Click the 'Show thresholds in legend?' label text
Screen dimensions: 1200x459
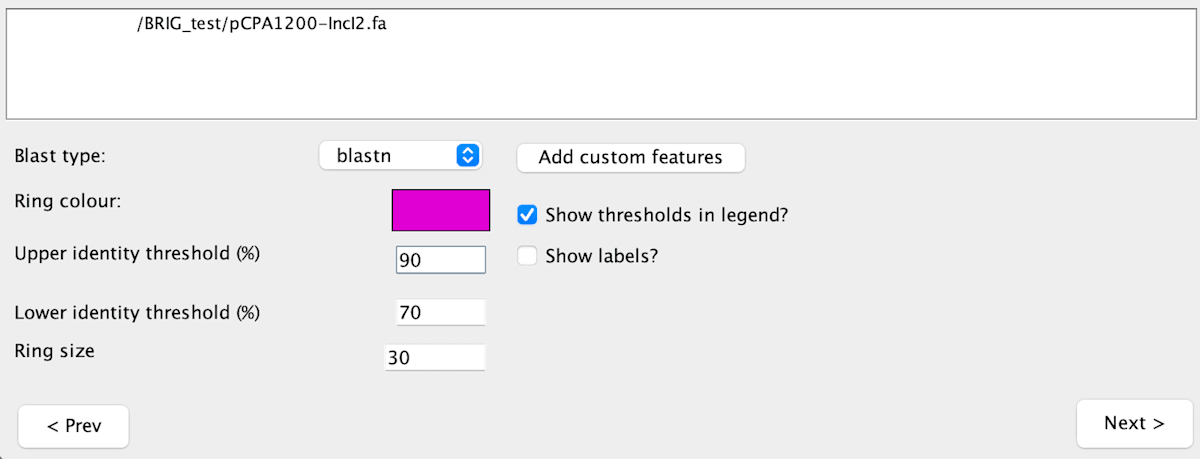click(x=667, y=214)
